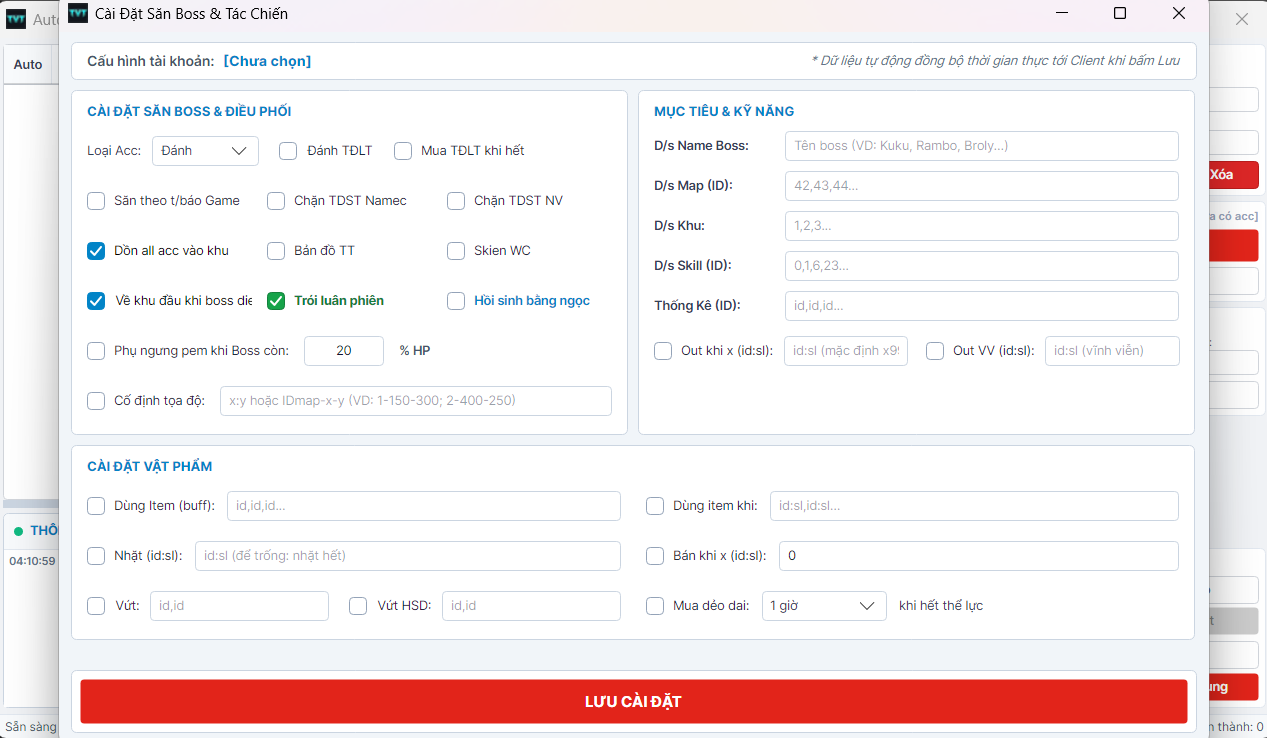Viewport: 1267px width, 738px height.
Task: Enable Hồi sinh bằng ngọc checkbox
Action: coord(456,301)
